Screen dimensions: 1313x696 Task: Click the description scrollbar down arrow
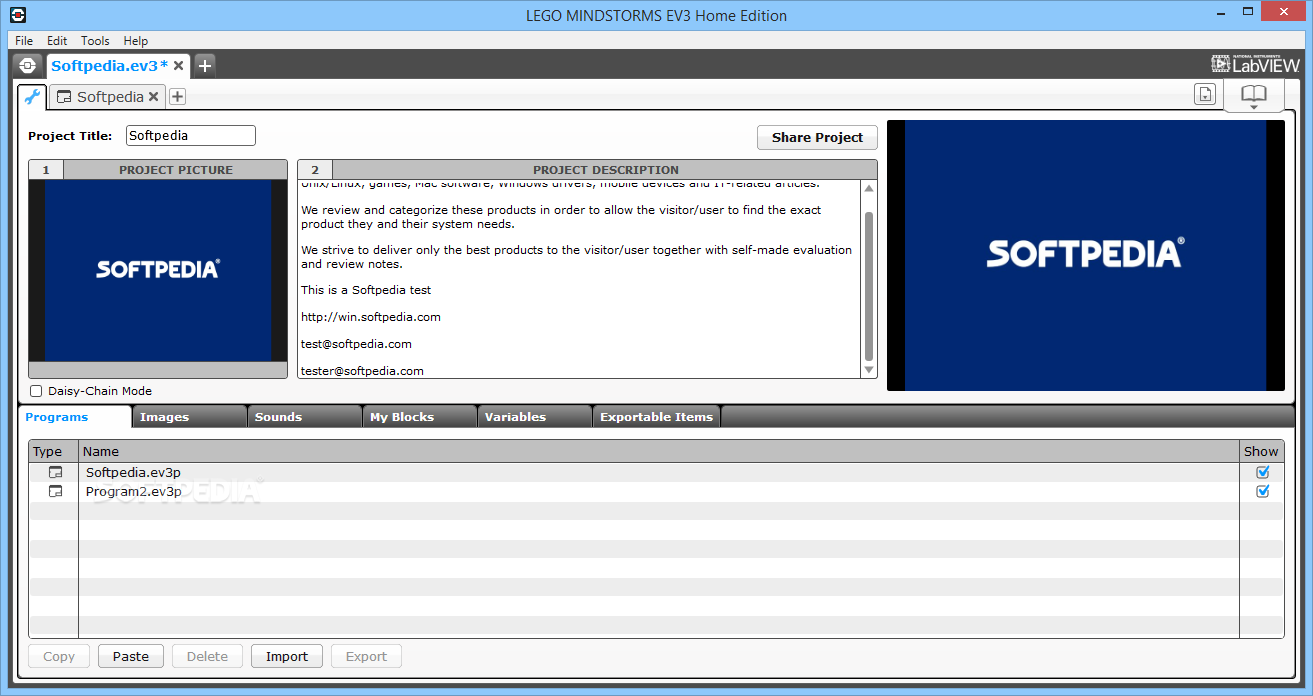pyautogui.click(x=868, y=370)
